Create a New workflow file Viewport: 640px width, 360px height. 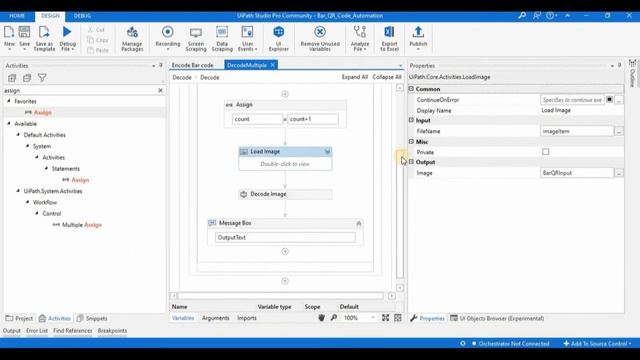point(9,38)
